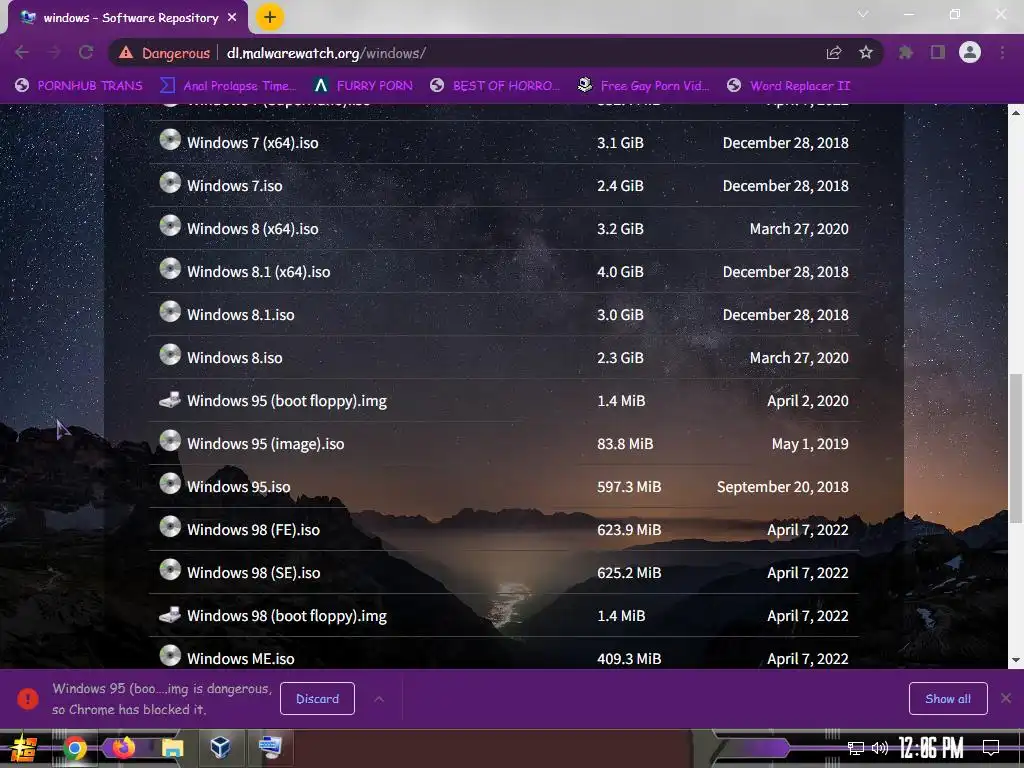Click the disc icon beside Windows ME.iso
The height and width of the screenshot is (768, 1024).
[170, 656]
